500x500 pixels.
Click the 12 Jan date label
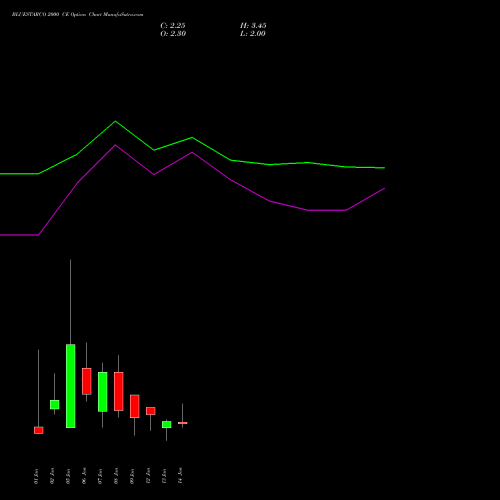coord(148,476)
